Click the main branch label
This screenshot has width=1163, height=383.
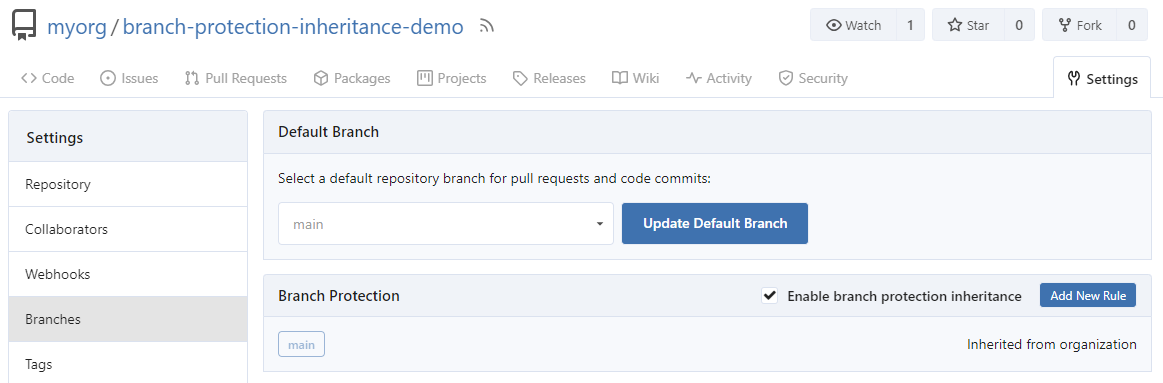coord(301,344)
